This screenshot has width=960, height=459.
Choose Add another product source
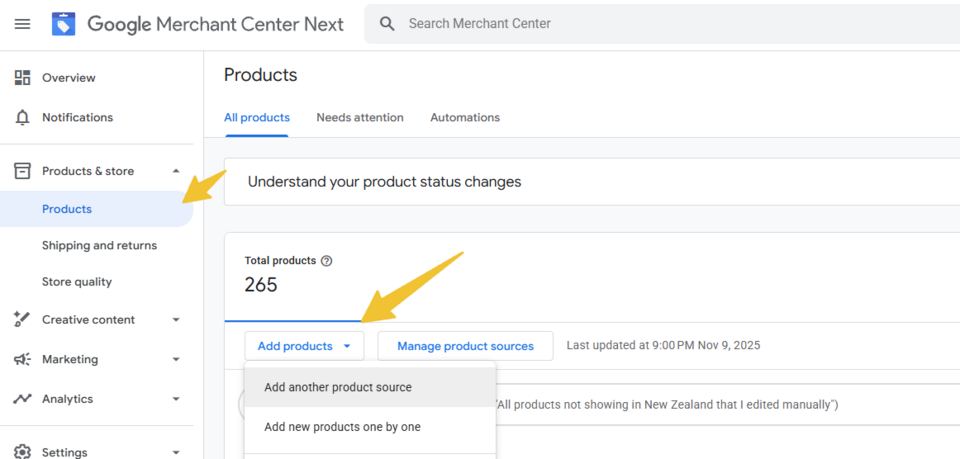pos(338,387)
